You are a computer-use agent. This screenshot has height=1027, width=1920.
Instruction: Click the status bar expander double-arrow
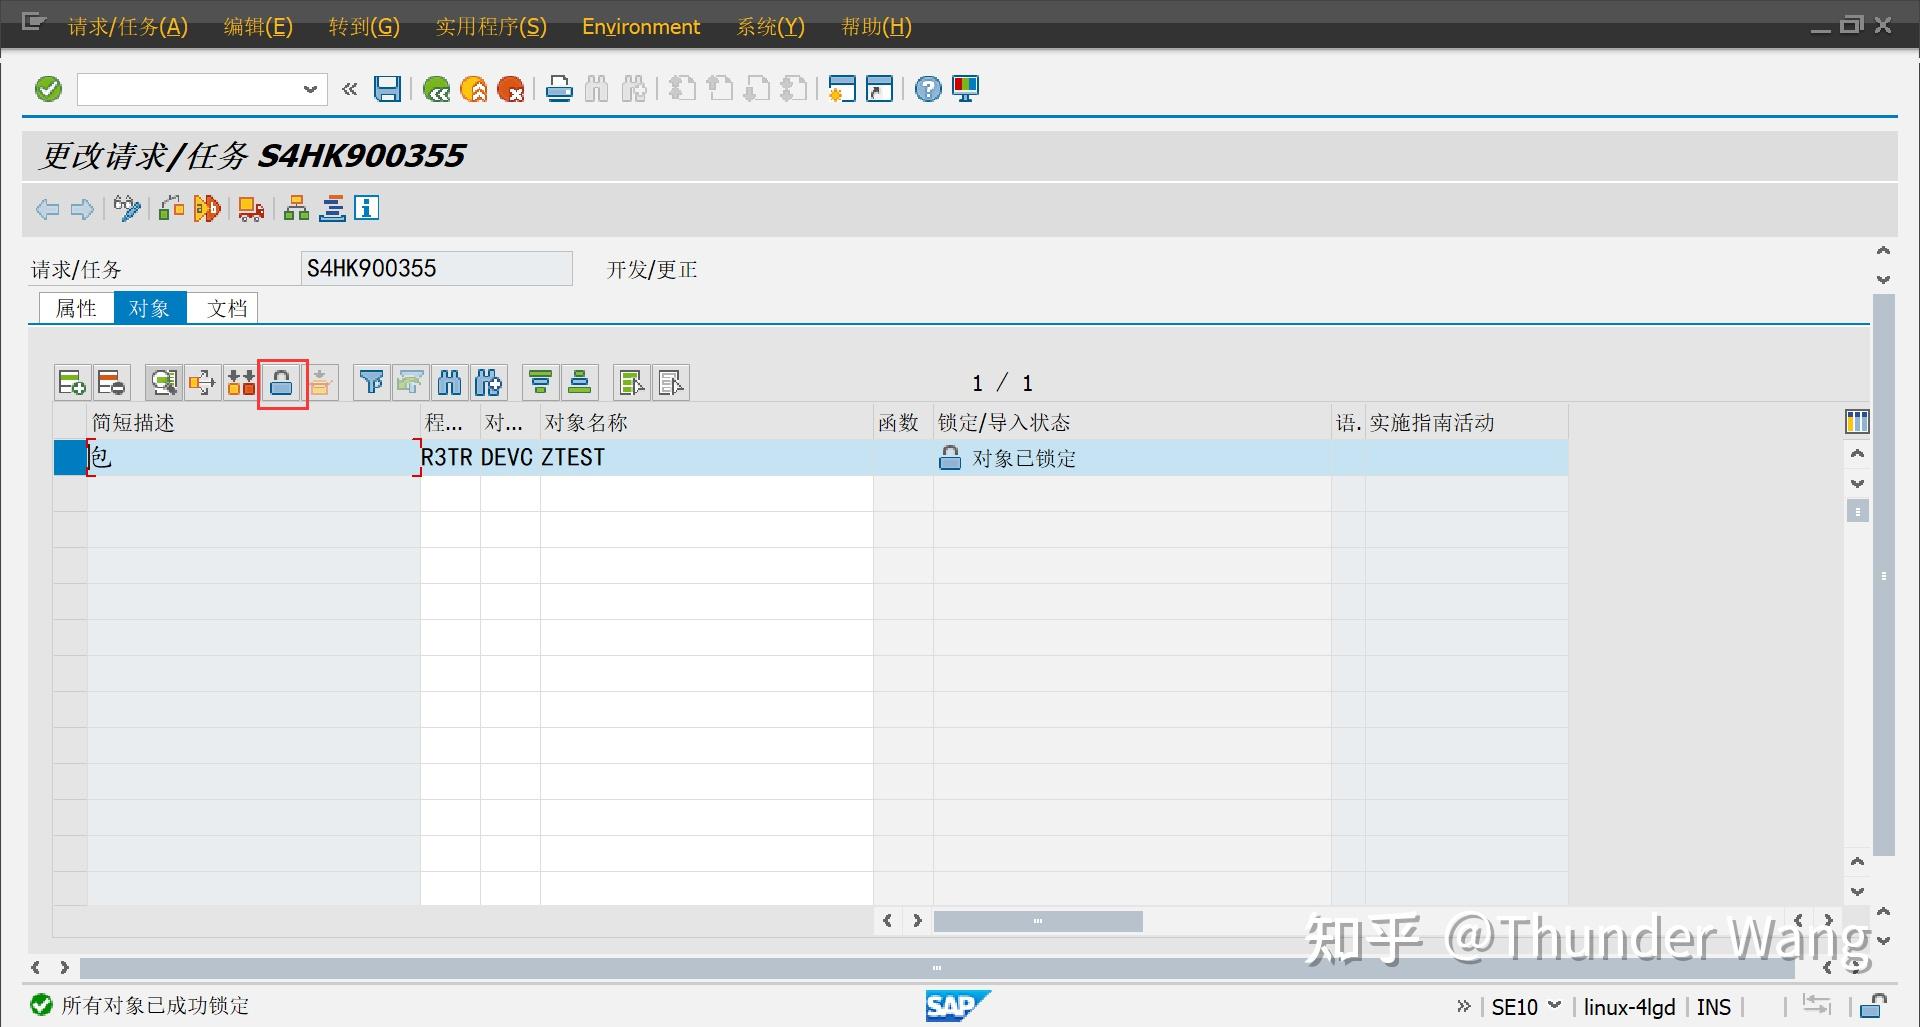[x=1464, y=1007]
